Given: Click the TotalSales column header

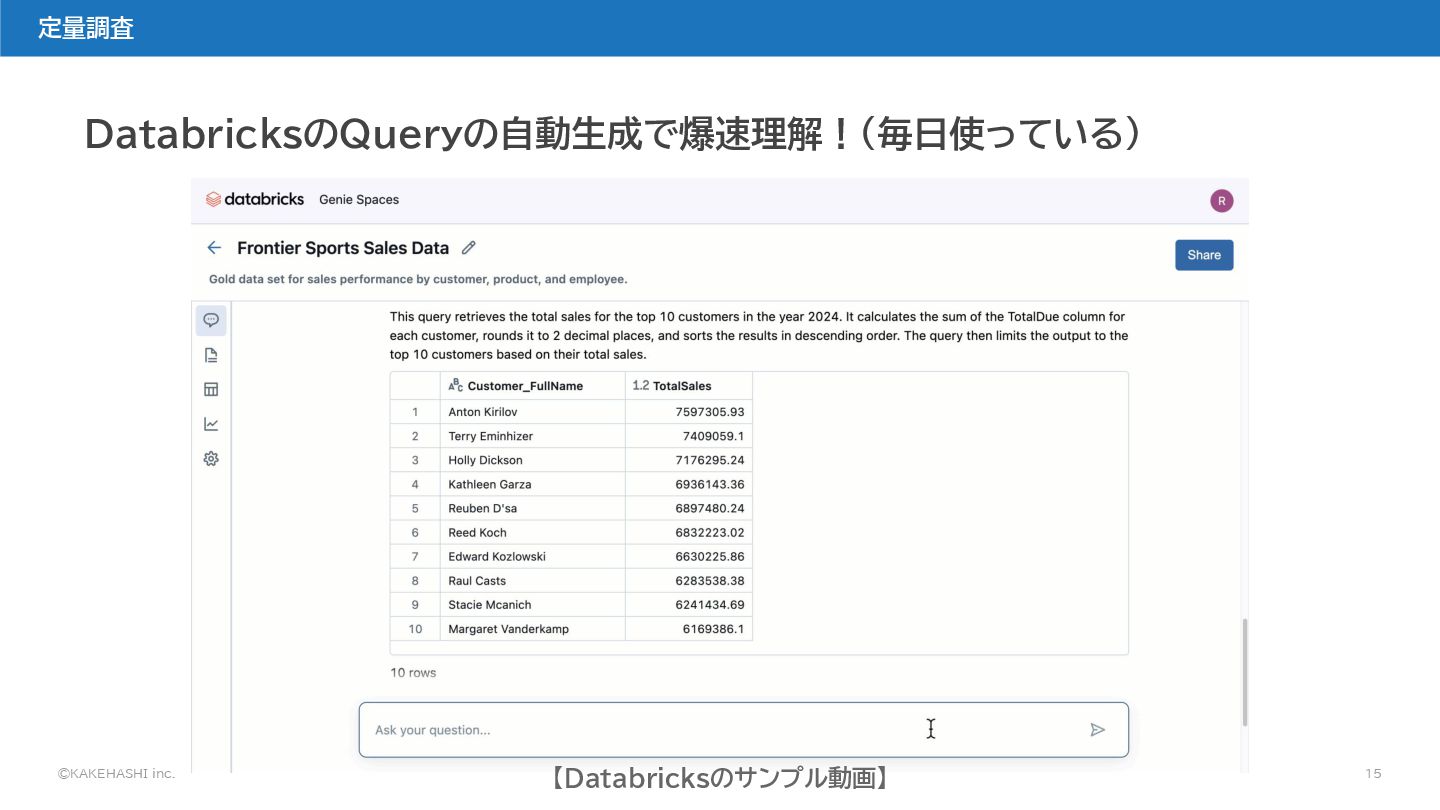Looking at the screenshot, I should [x=689, y=386].
